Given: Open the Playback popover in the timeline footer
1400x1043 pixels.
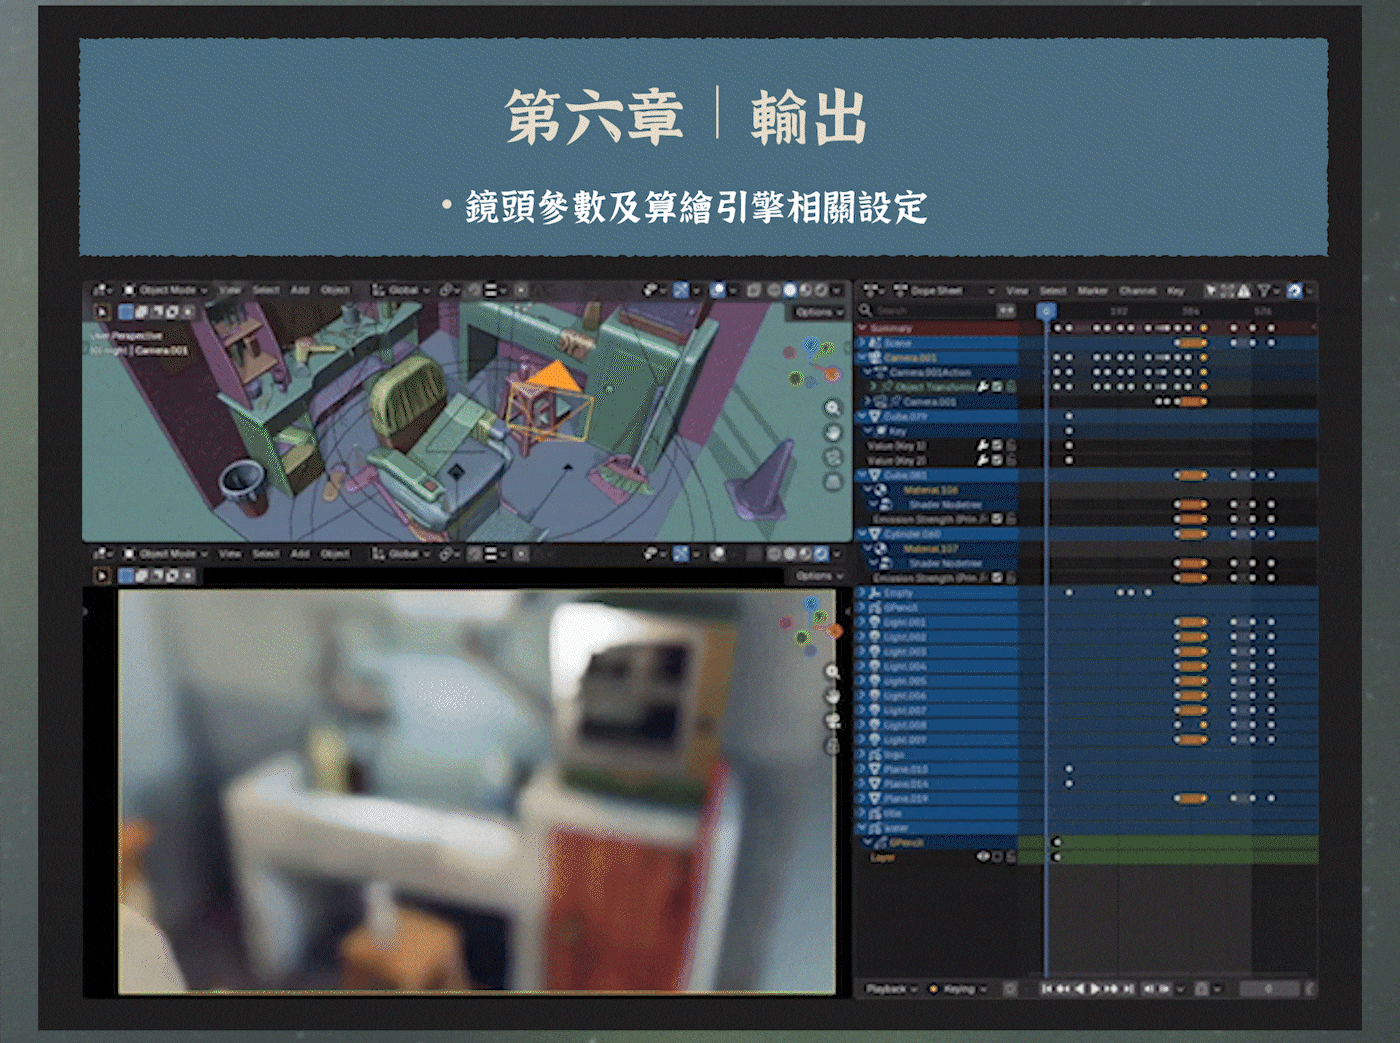Looking at the screenshot, I should click(890, 988).
